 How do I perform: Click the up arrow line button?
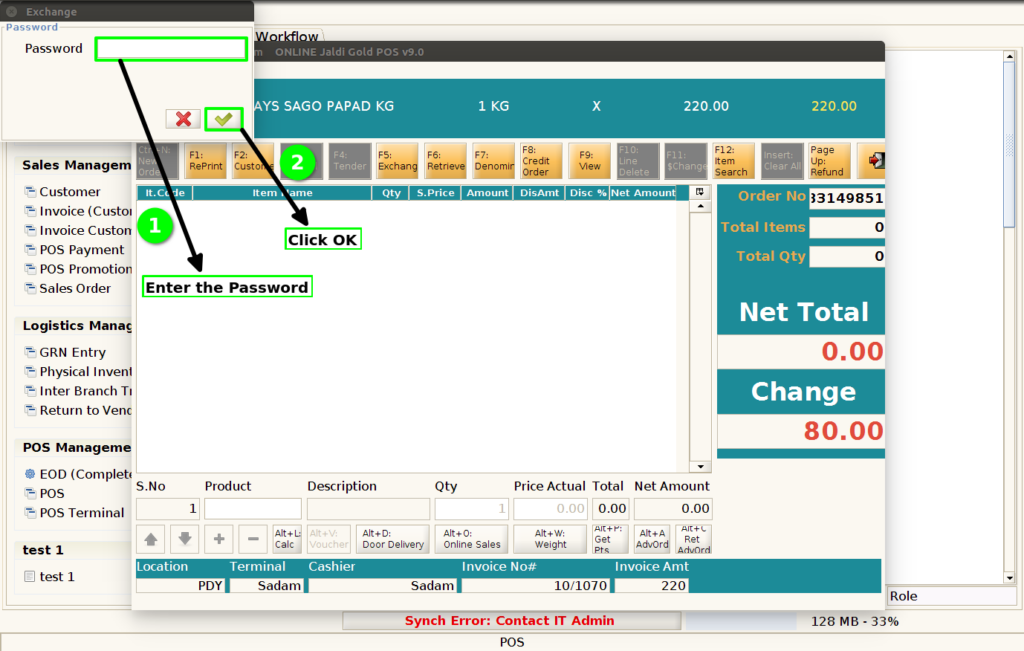[x=151, y=539]
